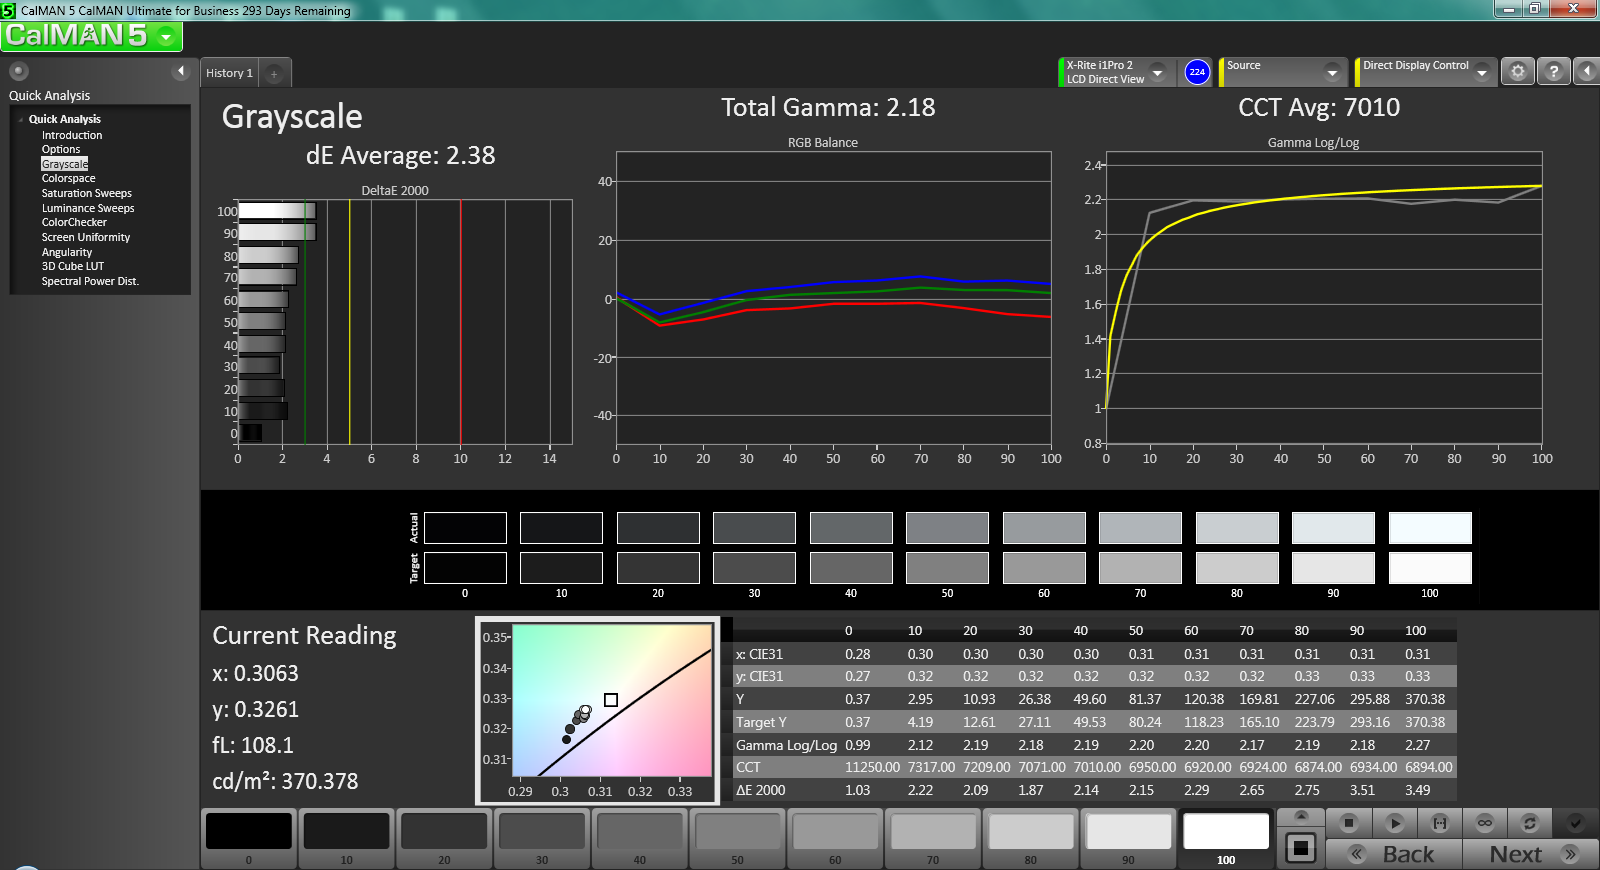Switch to the History 1 tab

point(229,73)
